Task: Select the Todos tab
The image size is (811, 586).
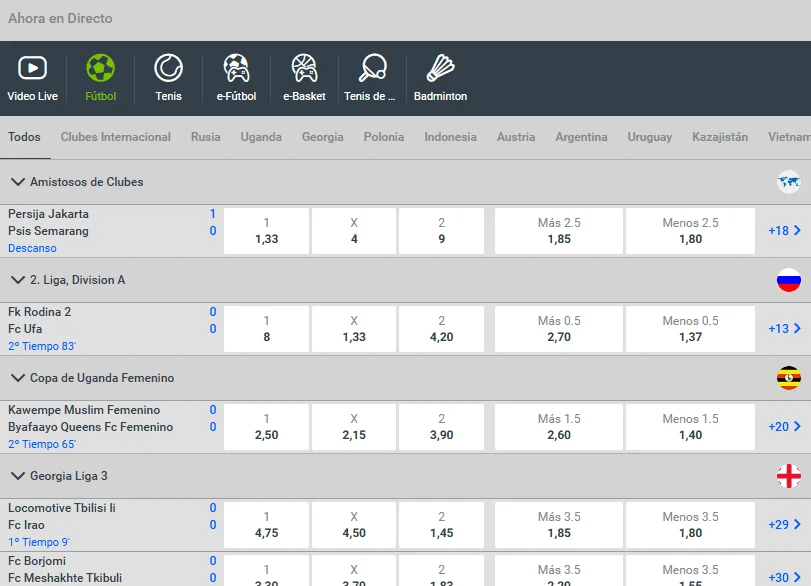Action: (24, 137)
